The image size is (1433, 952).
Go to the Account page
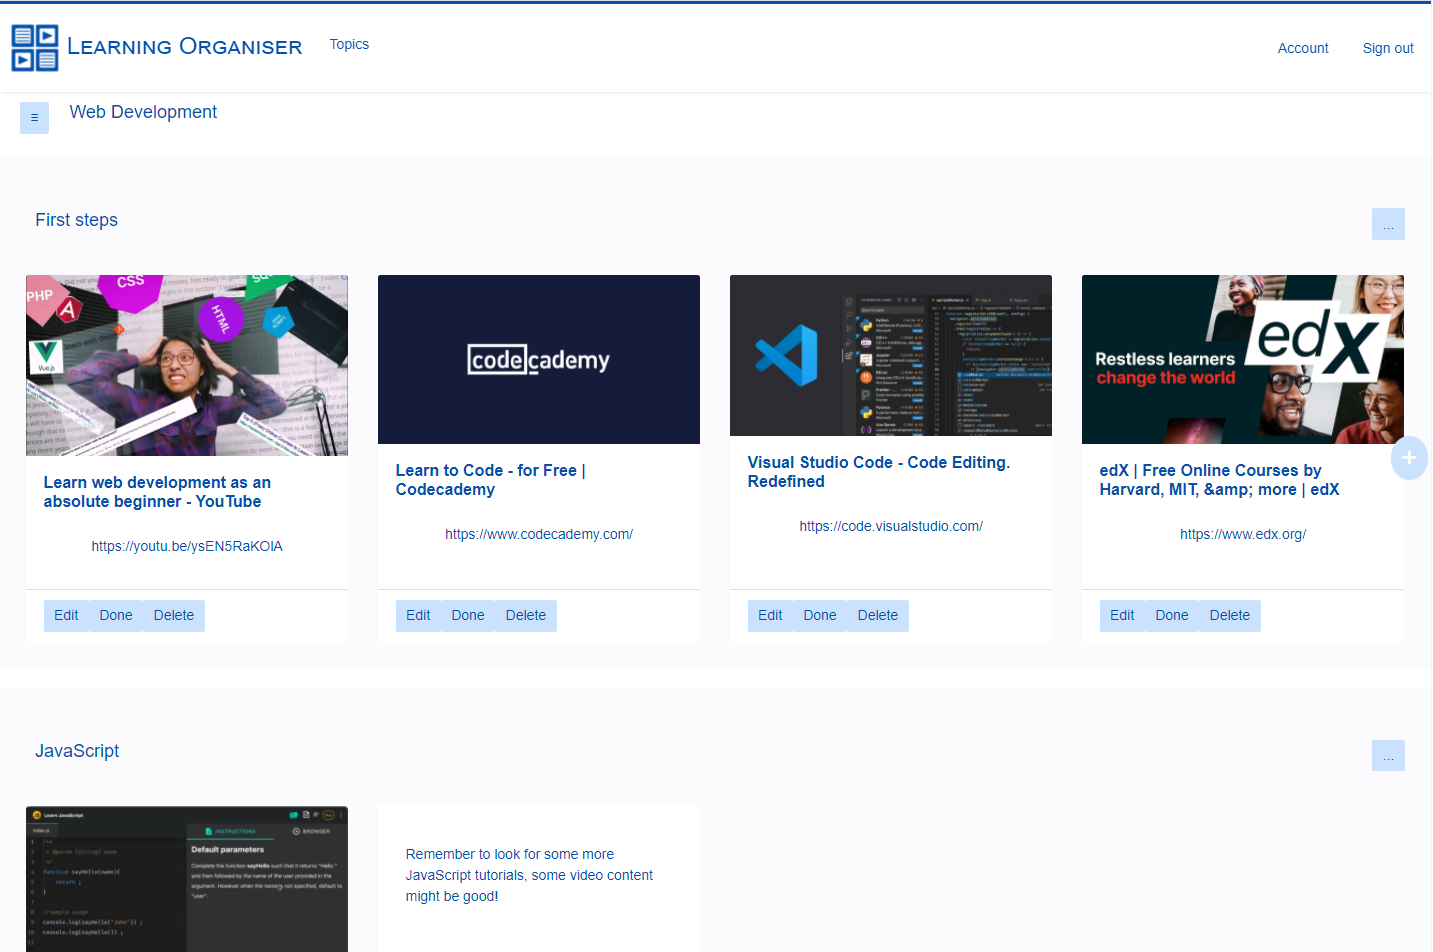pos(1302,48)
